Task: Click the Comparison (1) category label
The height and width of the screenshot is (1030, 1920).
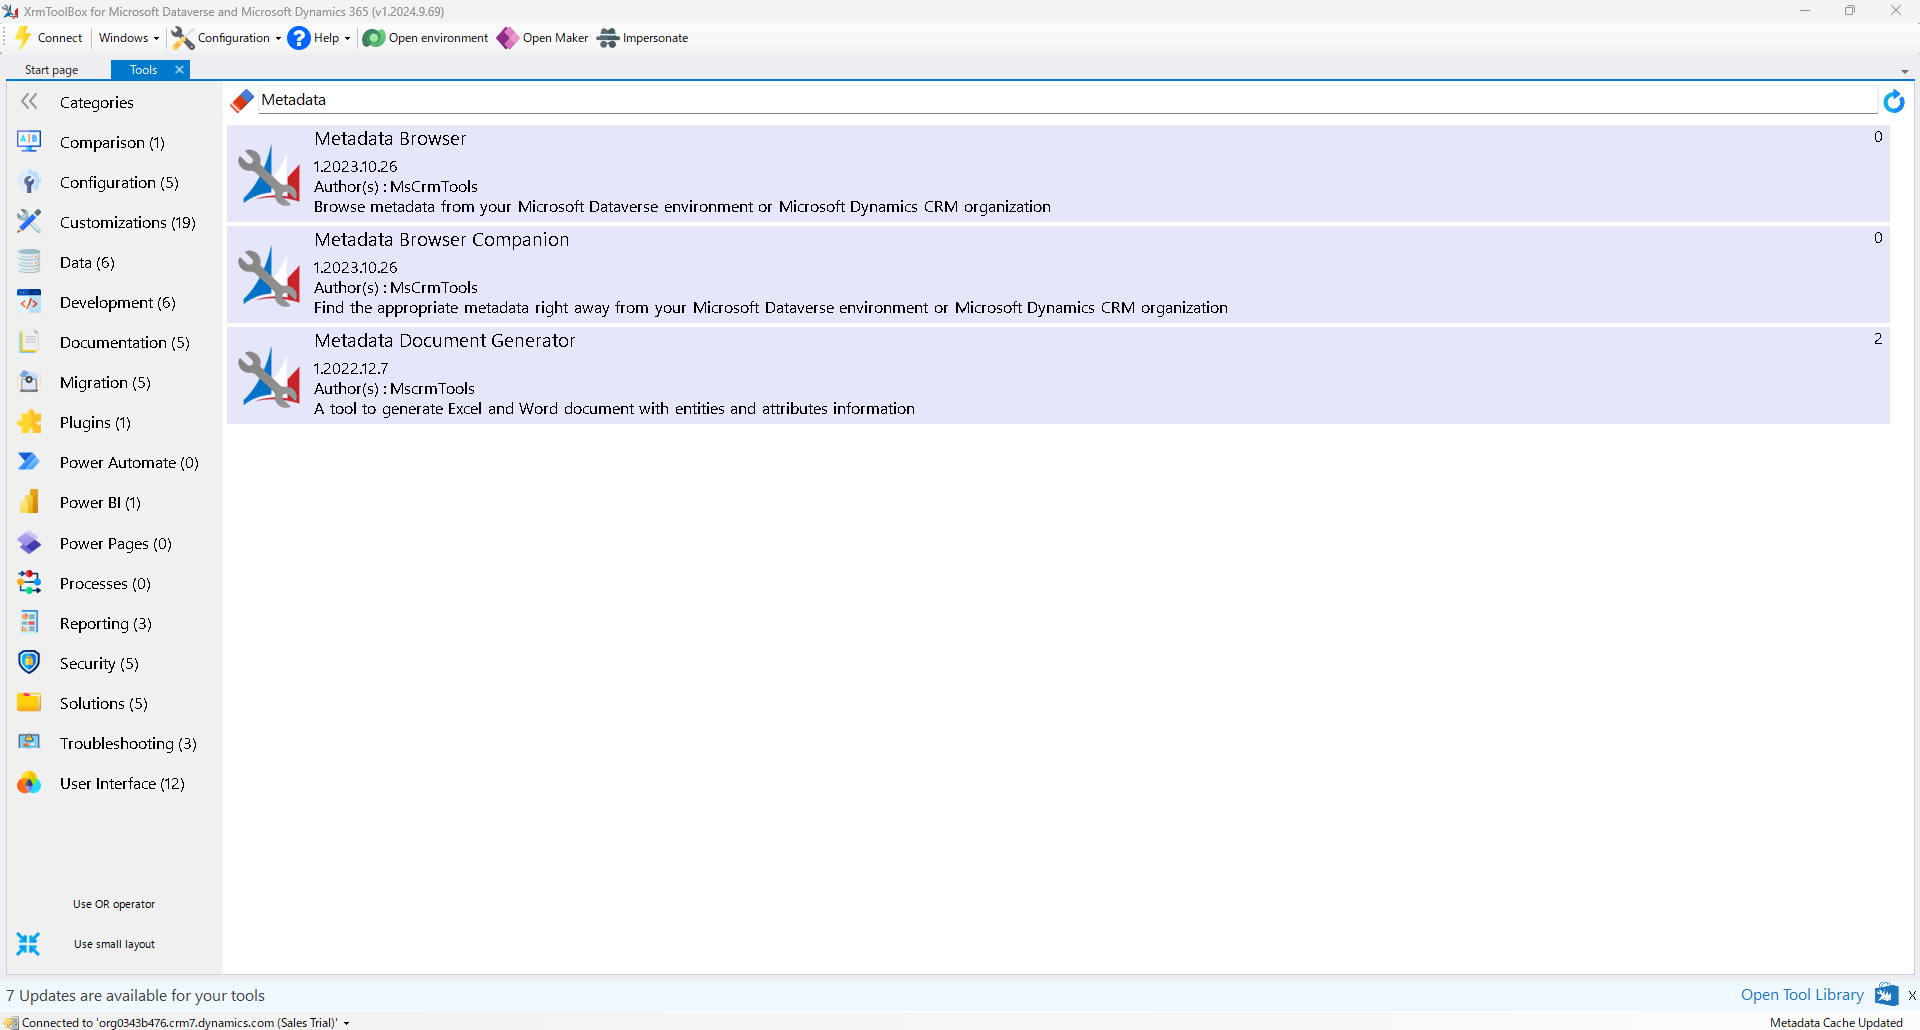Action: click(112, 142)
